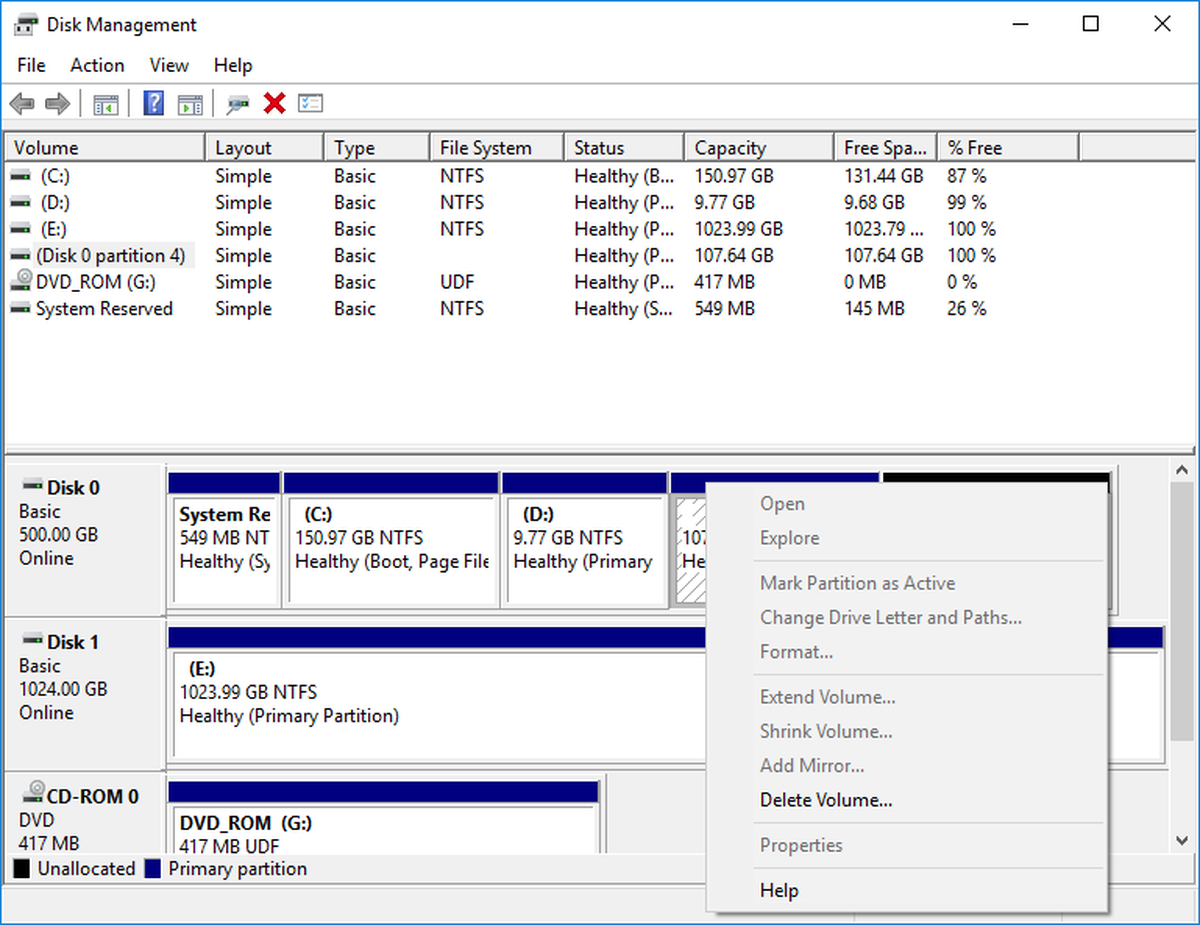The height and width of the screenshot is (925, 1200).
Task: Choose Delete Volume... from the context menu
Action: [x=826, y=800]
